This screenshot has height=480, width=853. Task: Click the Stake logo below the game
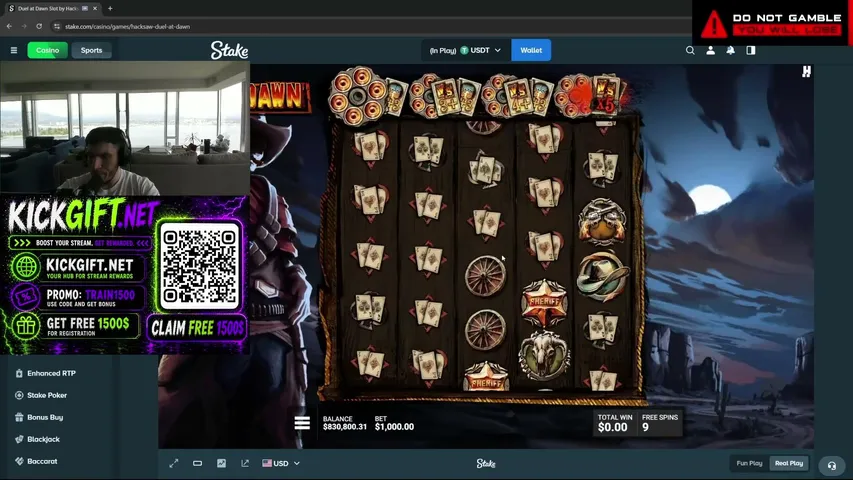486,463
